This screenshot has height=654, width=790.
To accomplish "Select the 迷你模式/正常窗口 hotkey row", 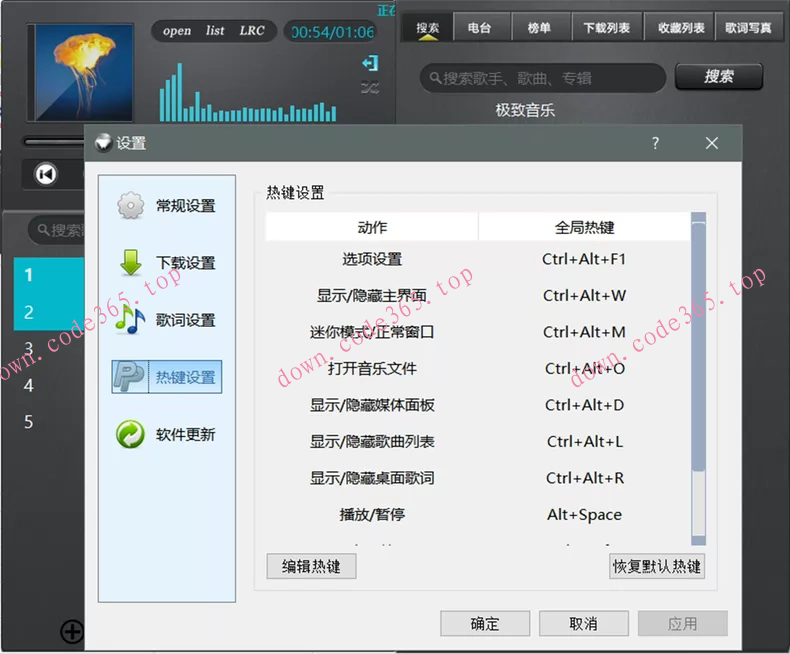I will pyautogui.click(x=478, y=332).
